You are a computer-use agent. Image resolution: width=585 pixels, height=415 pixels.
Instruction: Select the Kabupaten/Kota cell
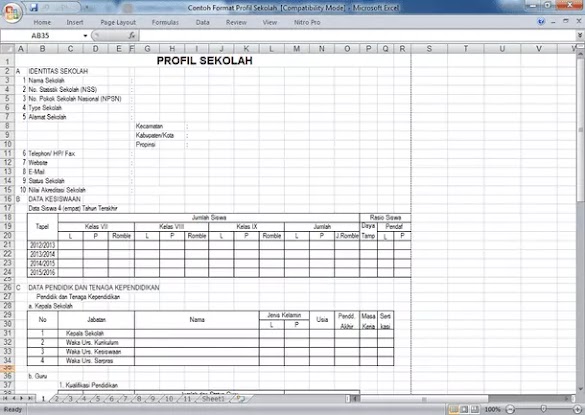click(155, 135)
